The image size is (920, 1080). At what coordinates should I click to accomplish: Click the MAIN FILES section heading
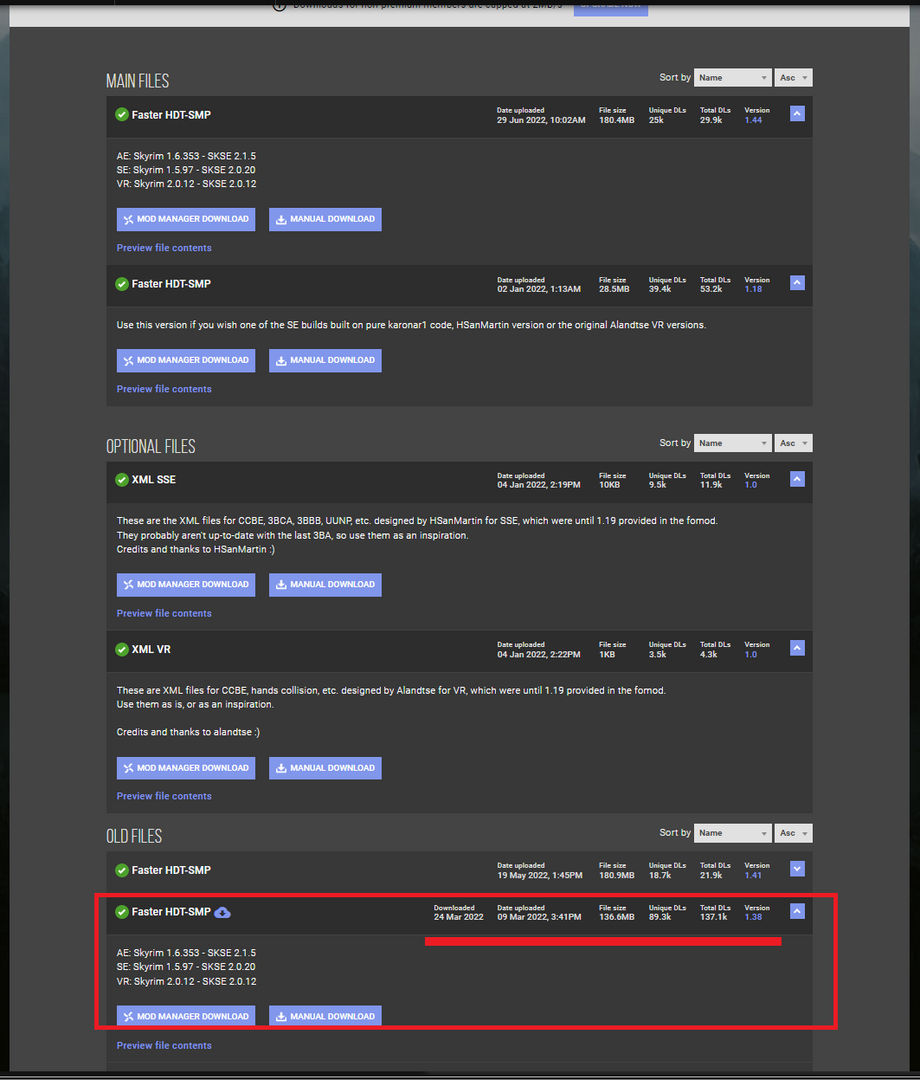click(138, 81)
